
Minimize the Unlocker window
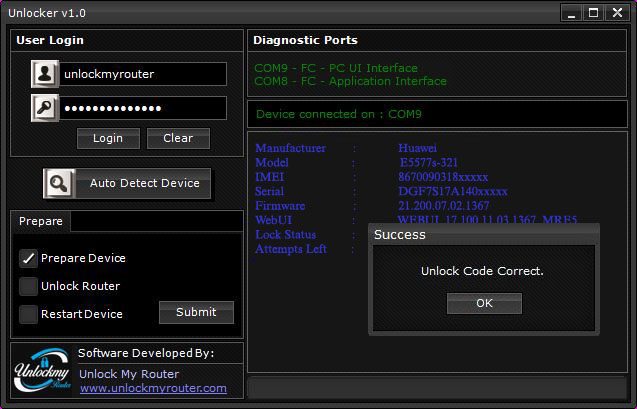pyautogui.click(x=572, y=13)
